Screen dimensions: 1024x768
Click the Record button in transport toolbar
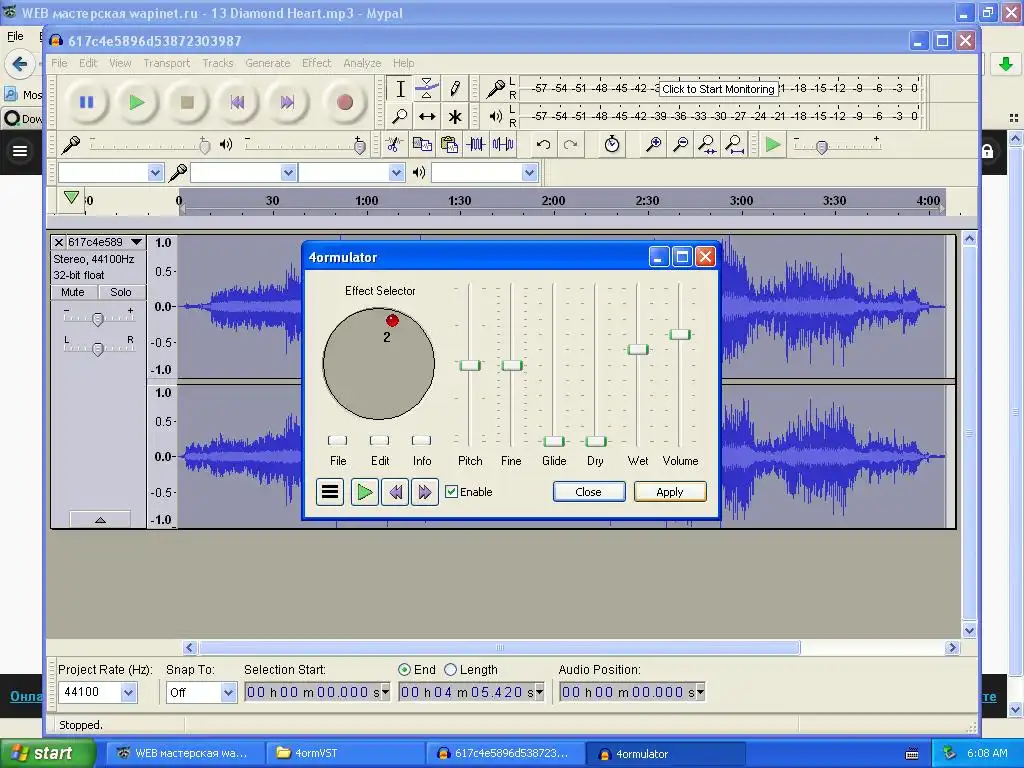345,102
